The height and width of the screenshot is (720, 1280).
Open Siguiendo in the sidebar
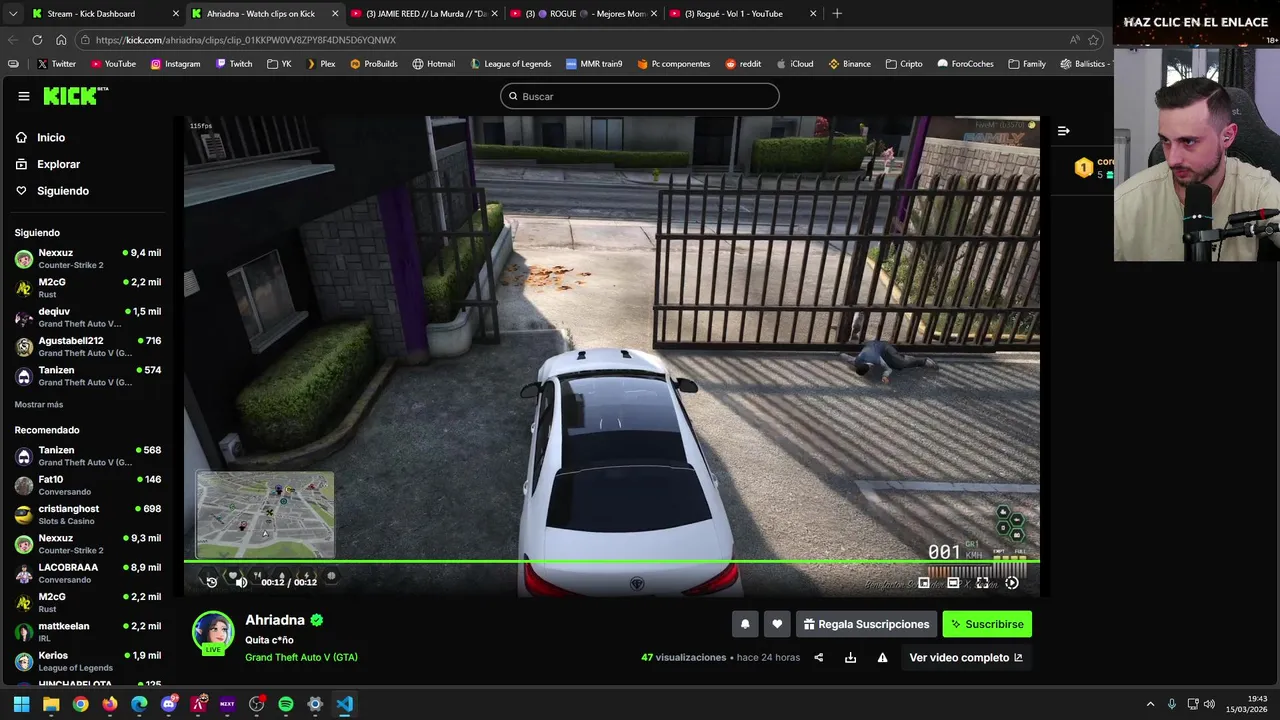tap(62, 191)
